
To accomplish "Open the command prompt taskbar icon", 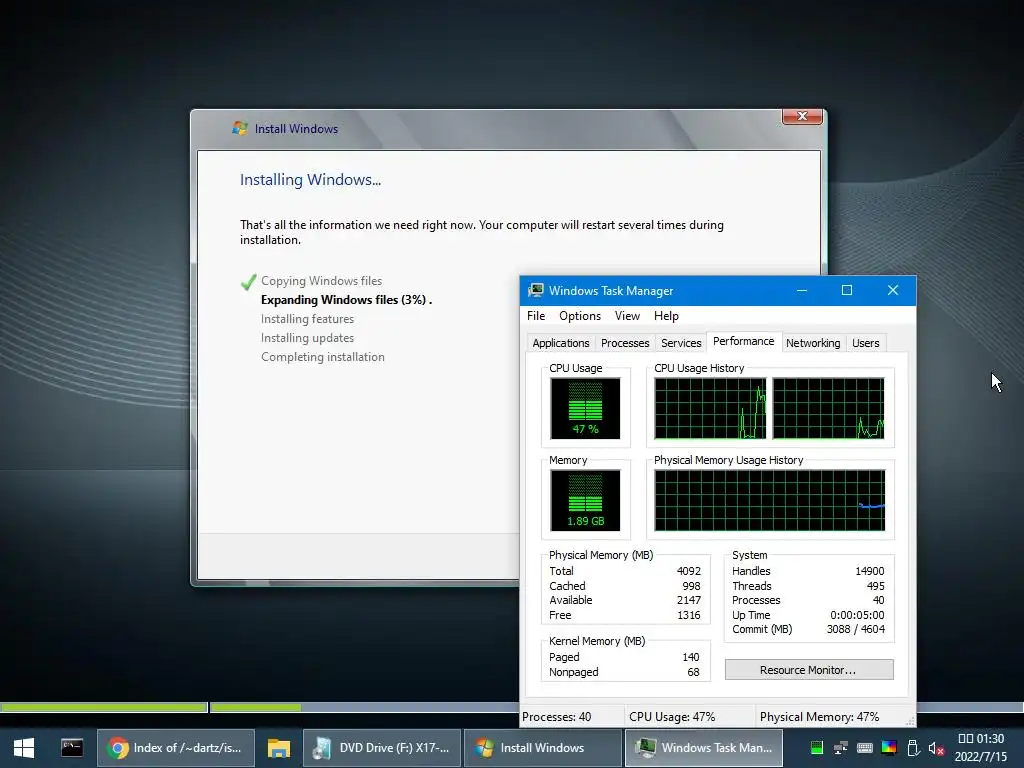I will pyautogui.click(x=72, y=748).
